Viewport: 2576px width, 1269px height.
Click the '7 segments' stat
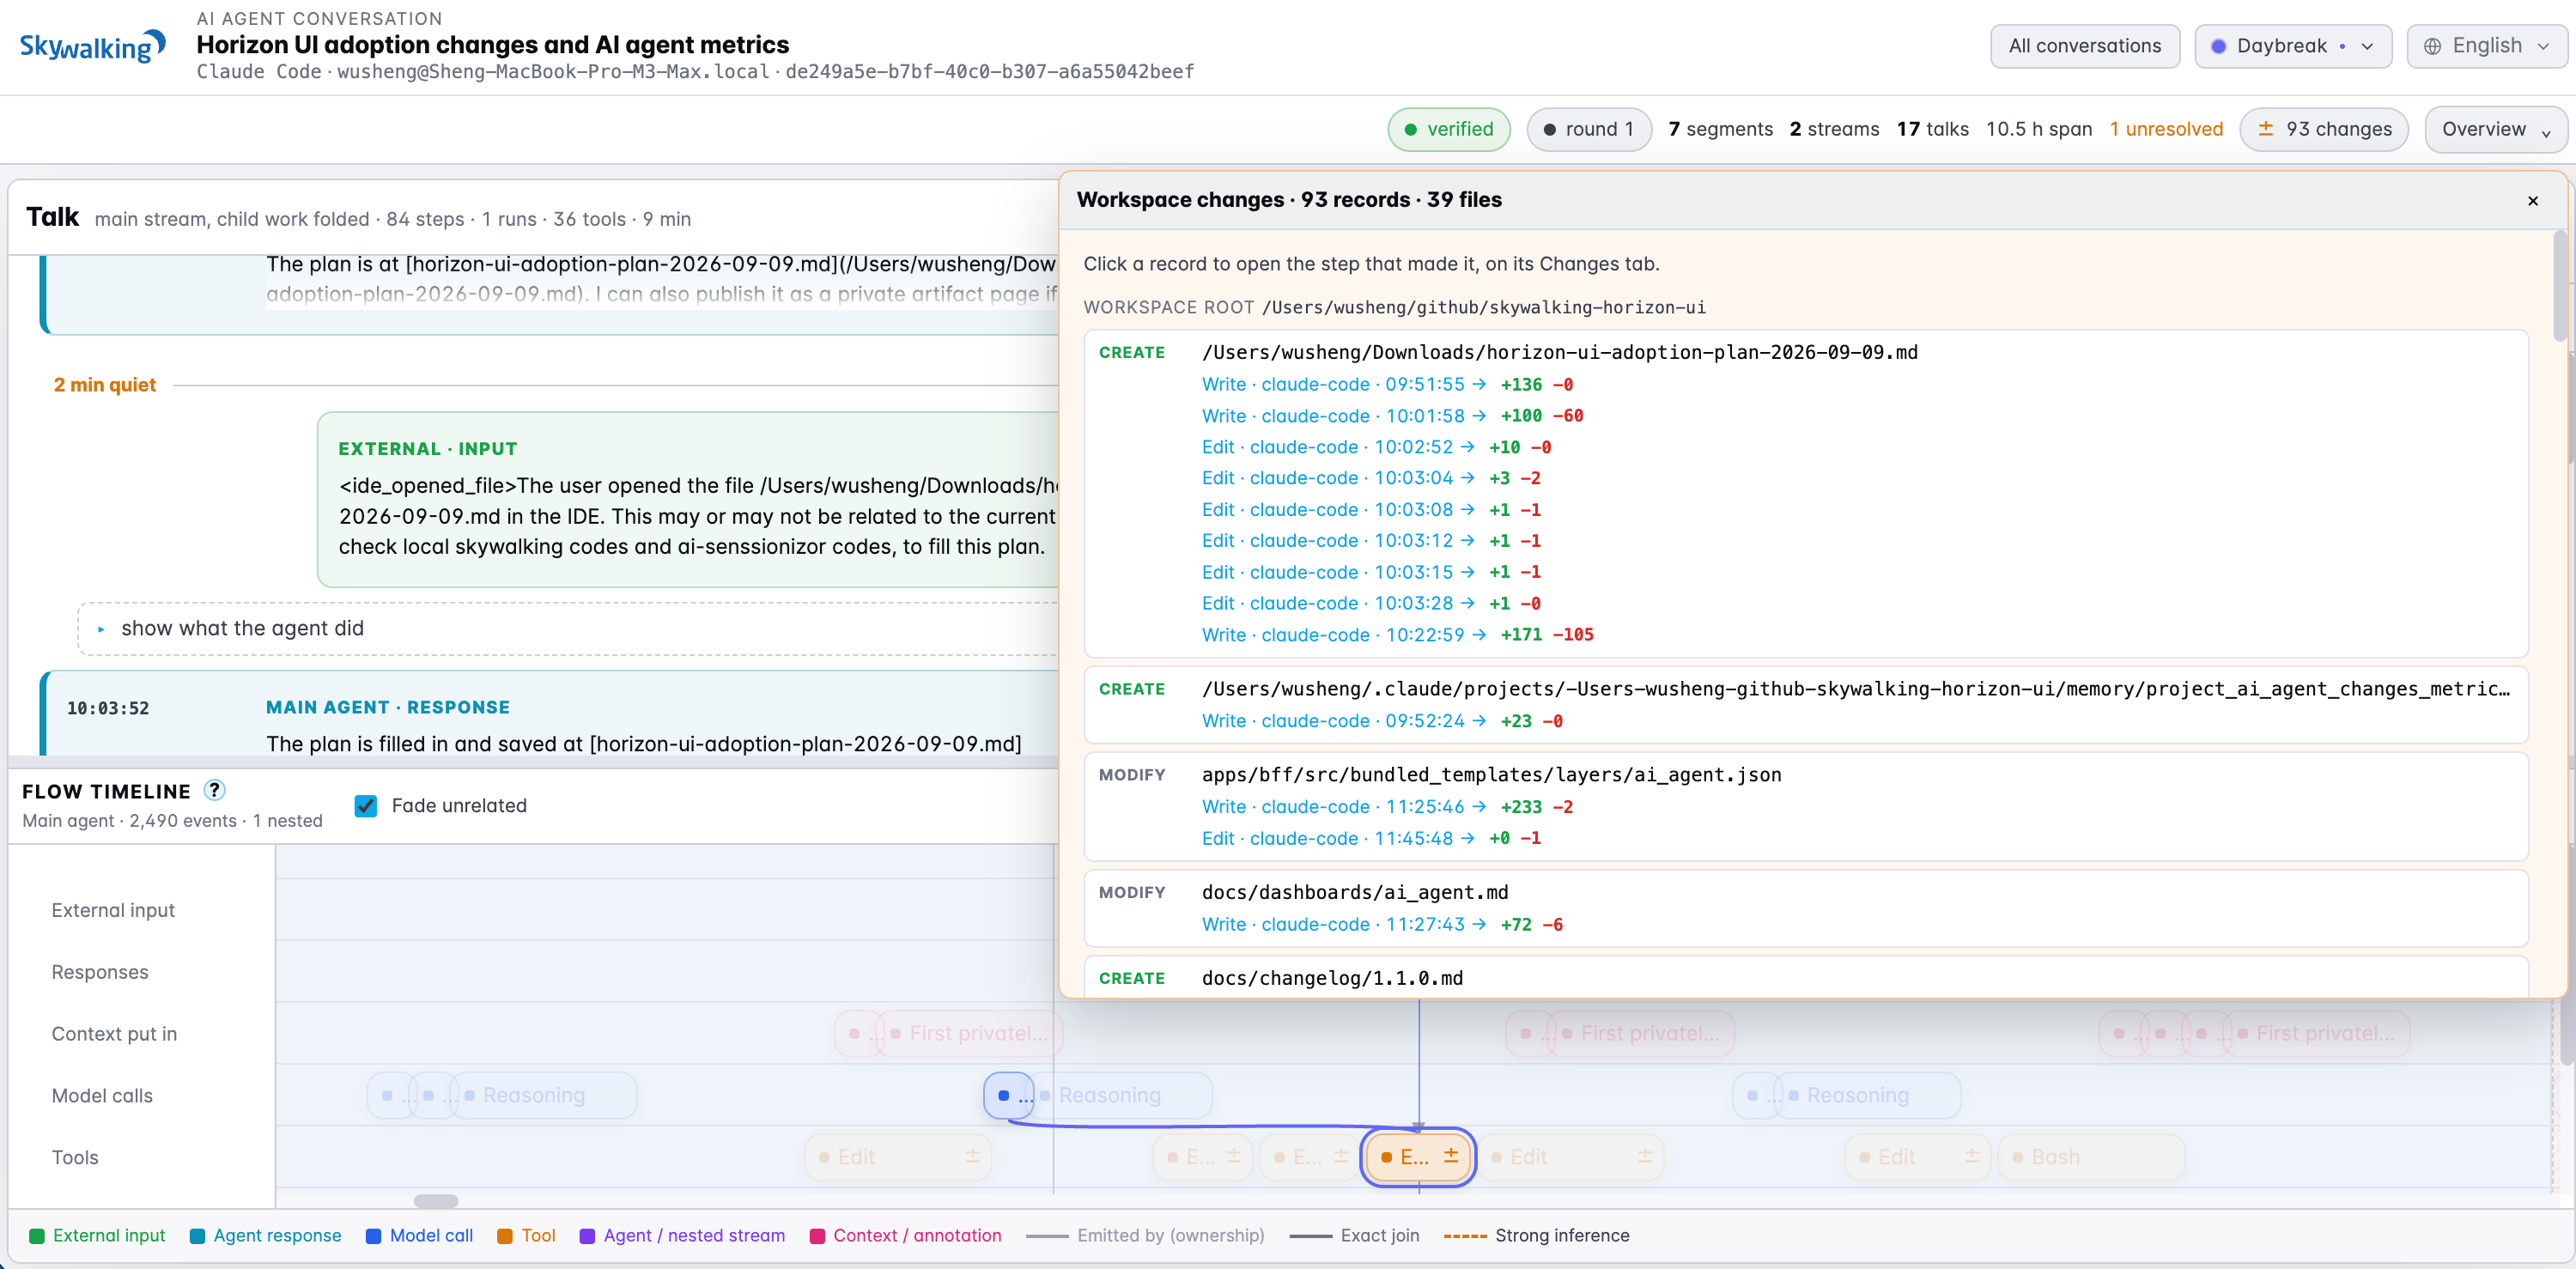coord(1720,129)
